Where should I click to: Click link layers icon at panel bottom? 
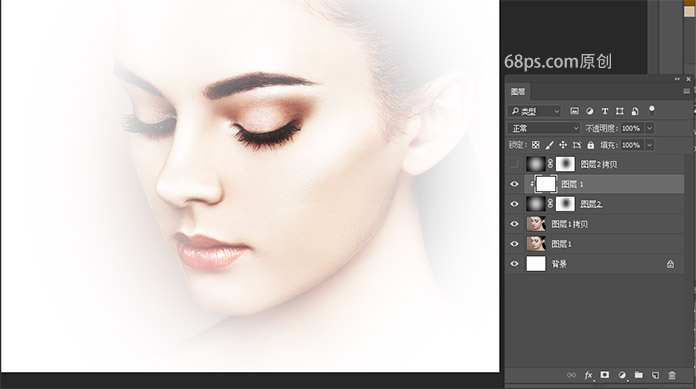[571, 375]
